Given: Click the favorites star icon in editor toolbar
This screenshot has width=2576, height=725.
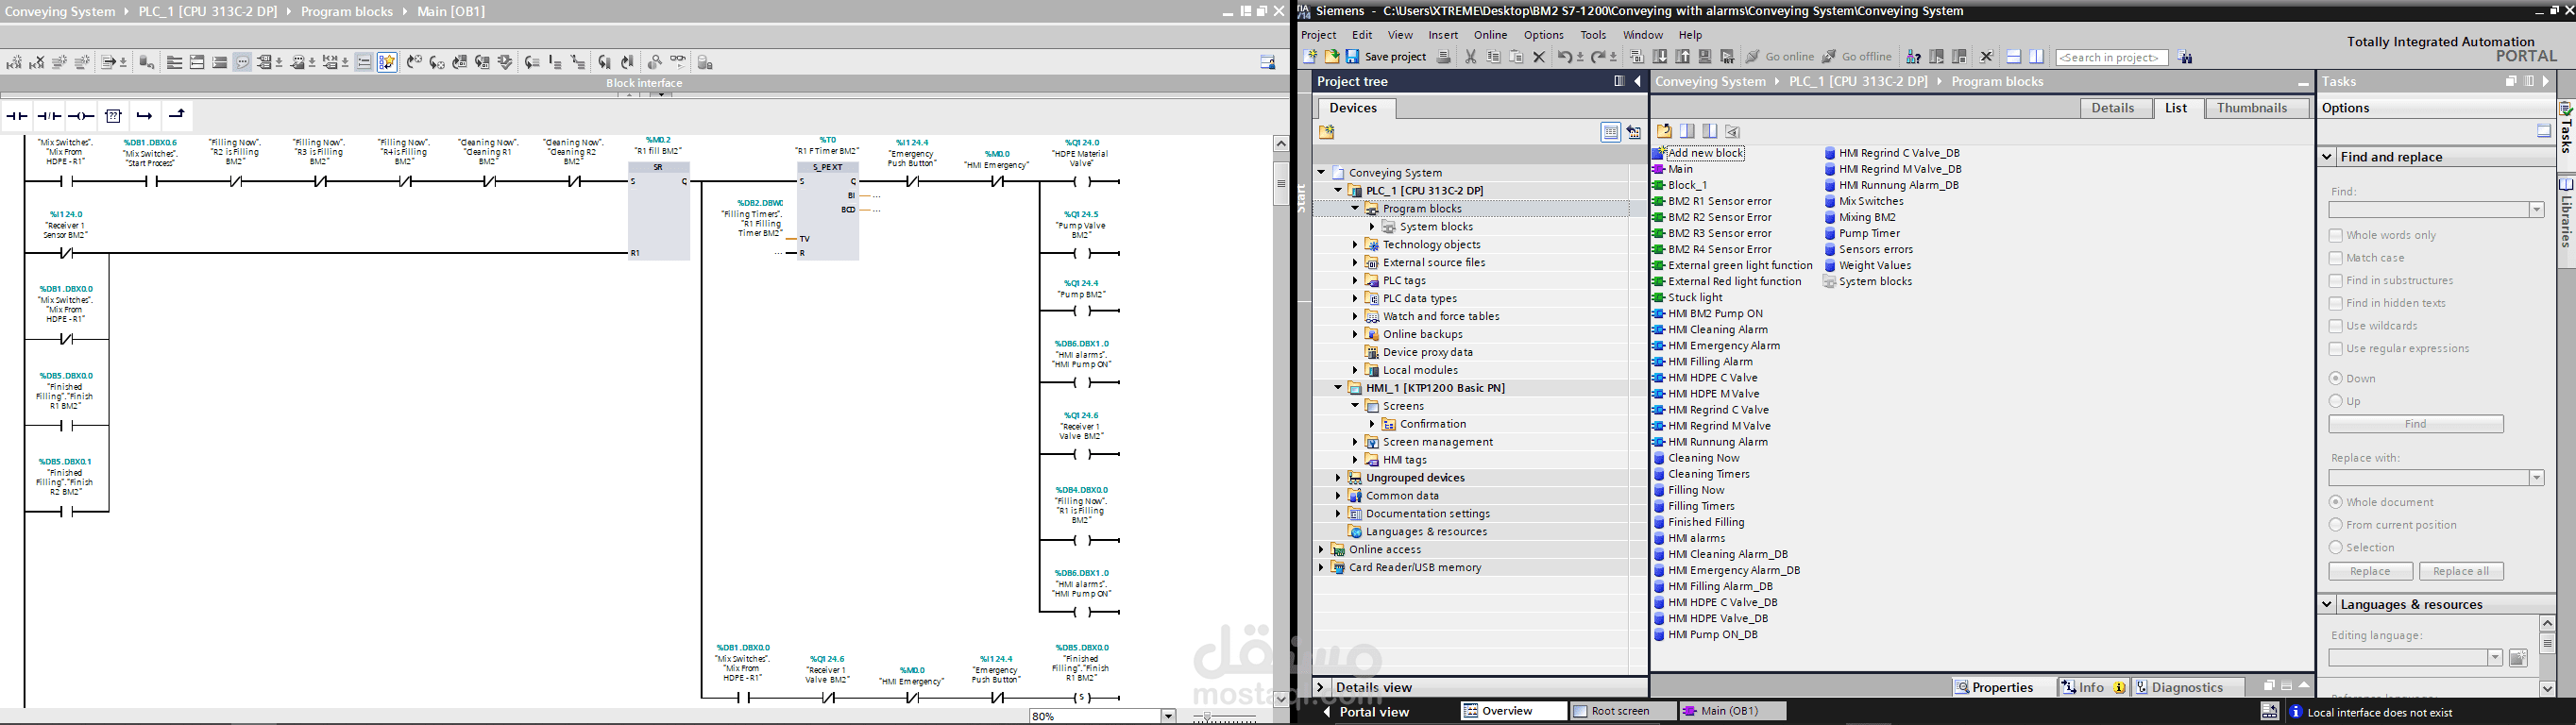Looking at the screenshot, I should [387, 62].
